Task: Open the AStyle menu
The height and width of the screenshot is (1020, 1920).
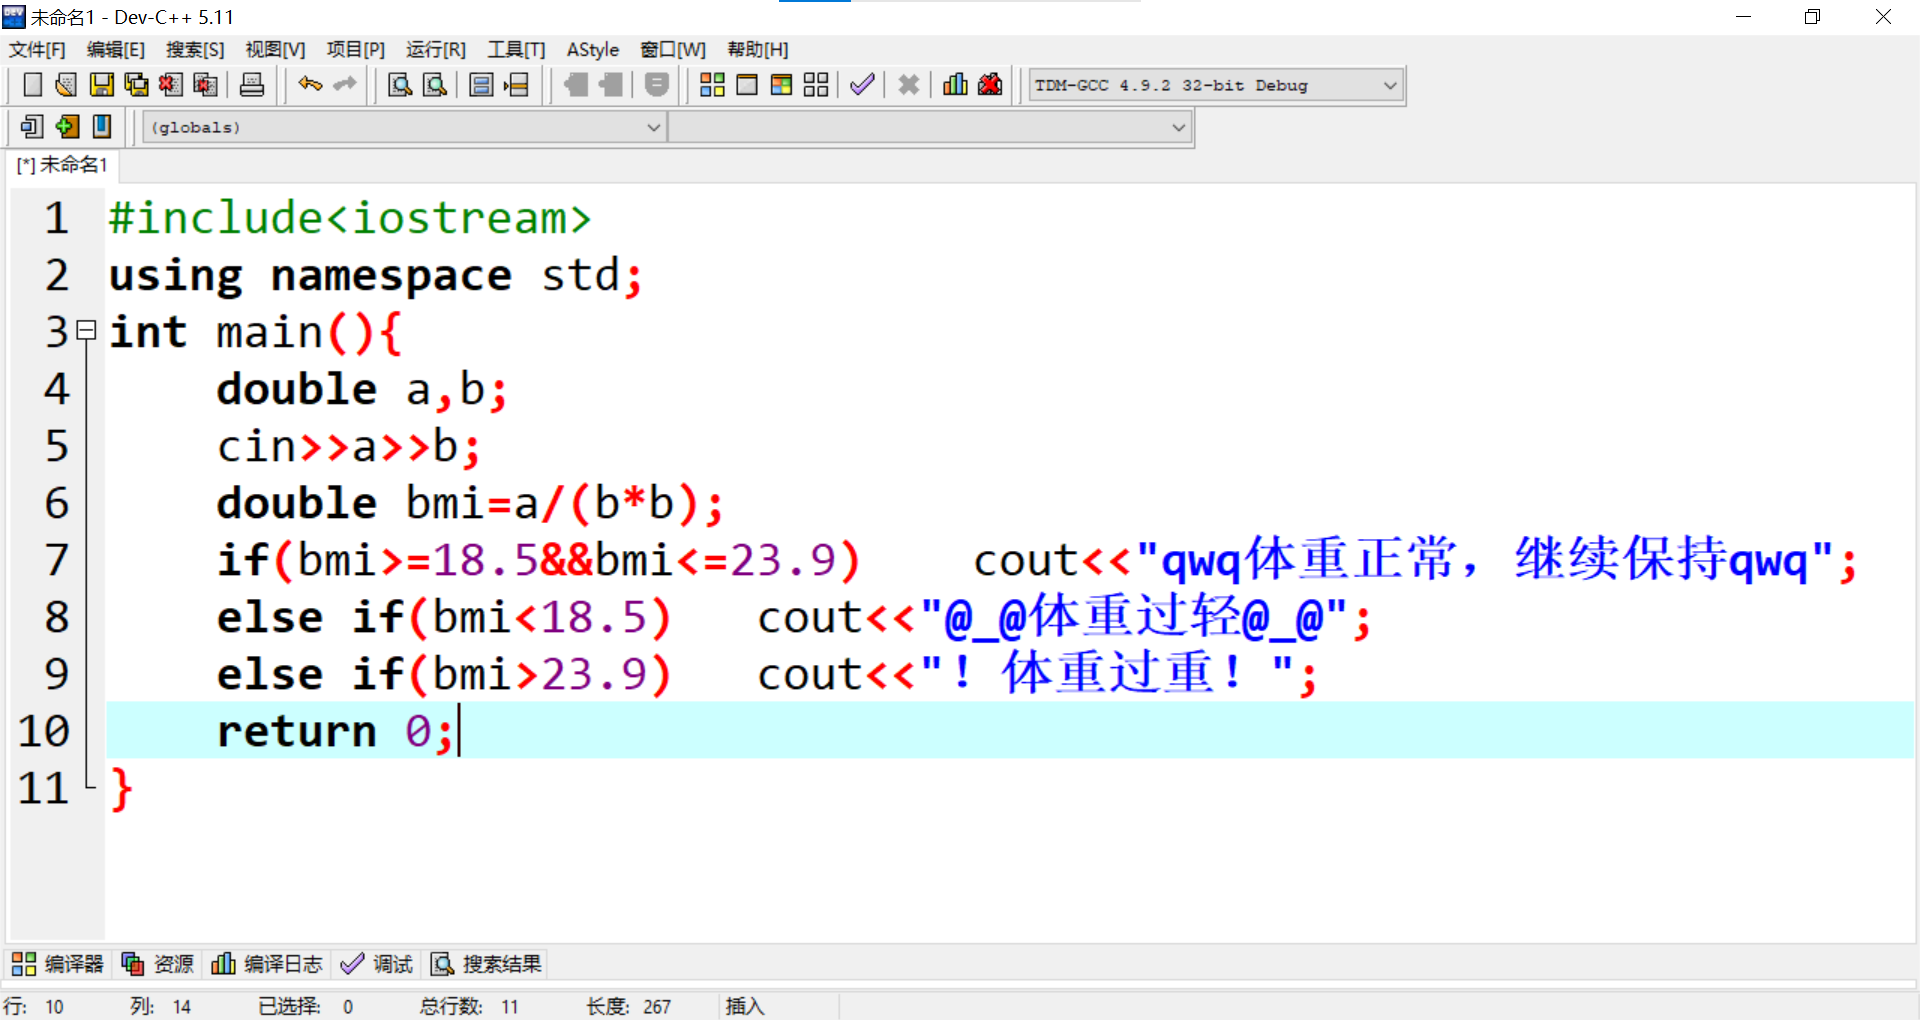Action: tap(593, 49)
